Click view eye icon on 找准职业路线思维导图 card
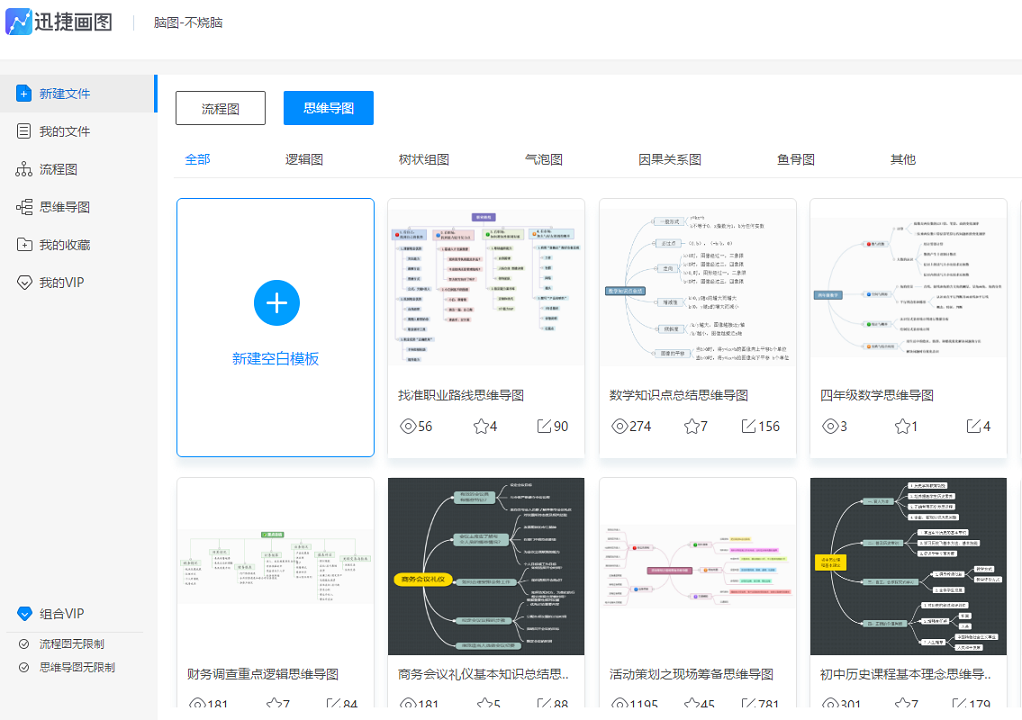The width and height of the screenshot is (1022, 720). (x=408, y=426)
